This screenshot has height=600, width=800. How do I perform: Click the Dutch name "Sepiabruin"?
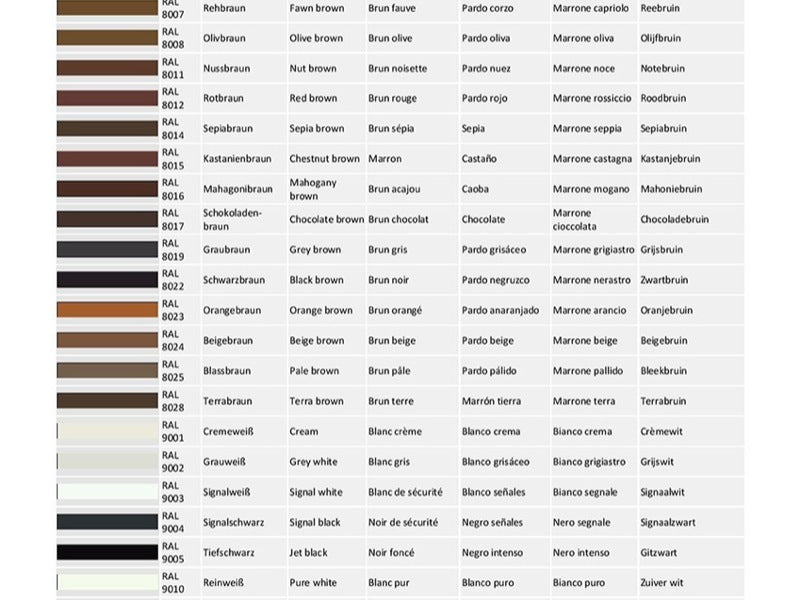pyautogui.click(x=663, y=129)
